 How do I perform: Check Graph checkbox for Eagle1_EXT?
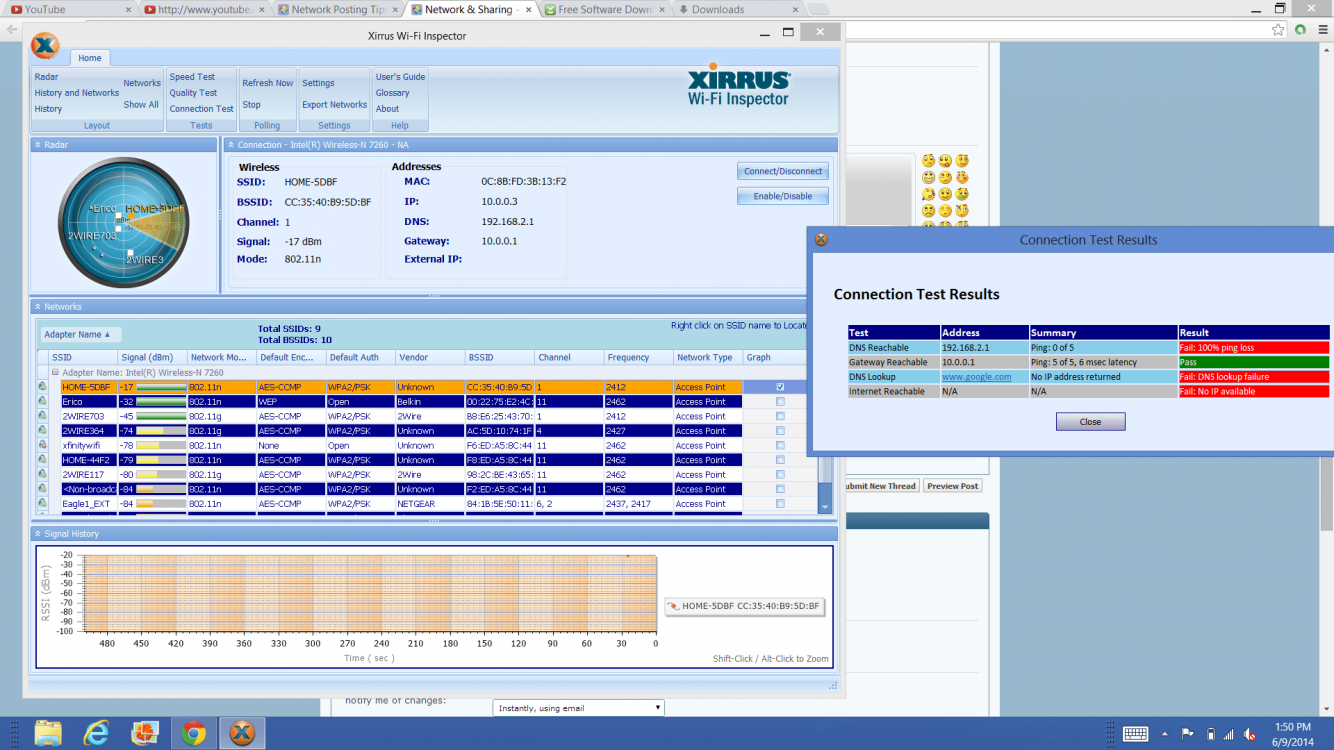pyautogui.click(x=780, y=504)
